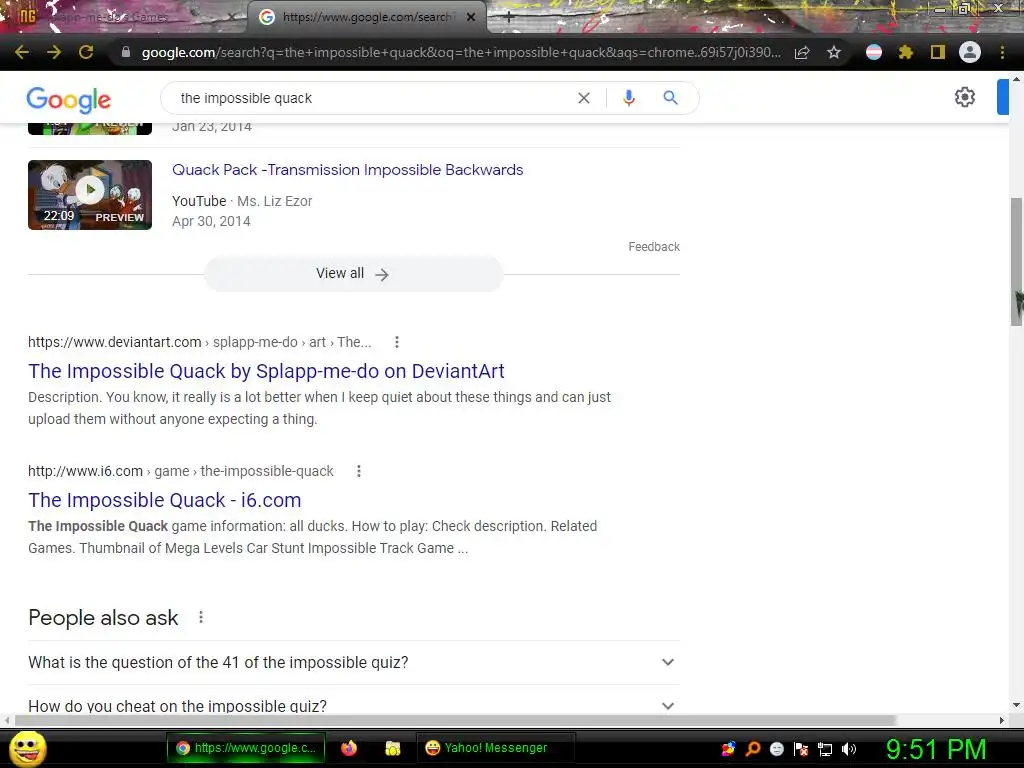The width and height of the screenshot is (1024, 768).
Task: Open Chrome's three-dot menu
Action: click(1002, 52)
